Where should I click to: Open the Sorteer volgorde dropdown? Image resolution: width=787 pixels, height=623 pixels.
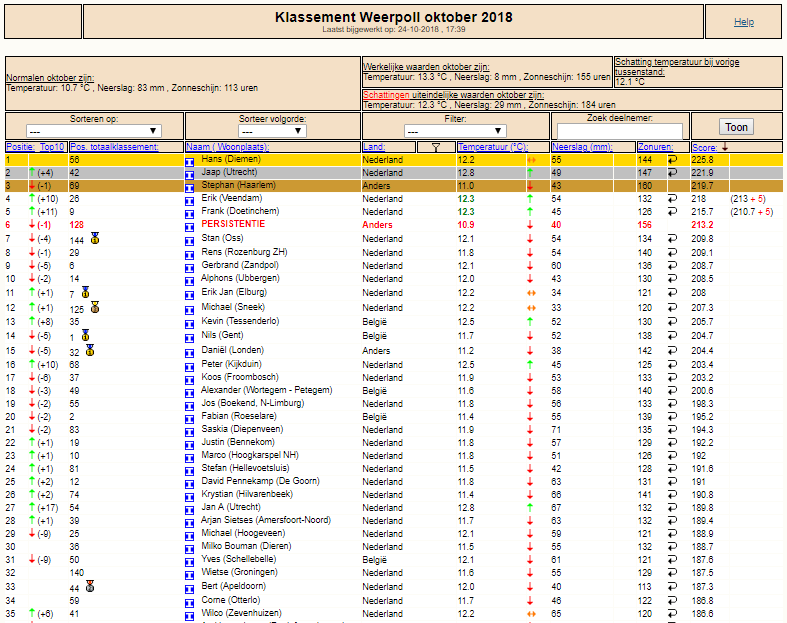[x=273, y=131]
